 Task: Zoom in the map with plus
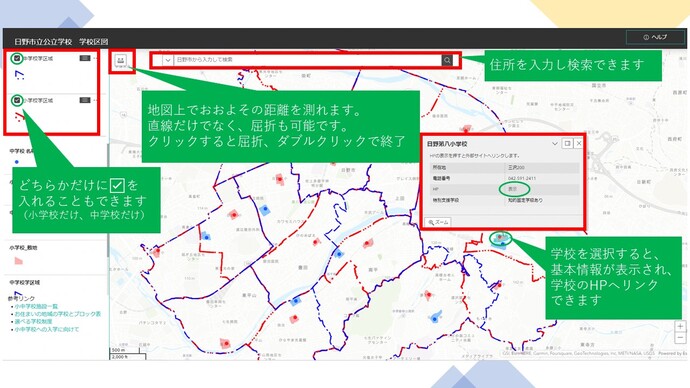click(x=680, y=326)
